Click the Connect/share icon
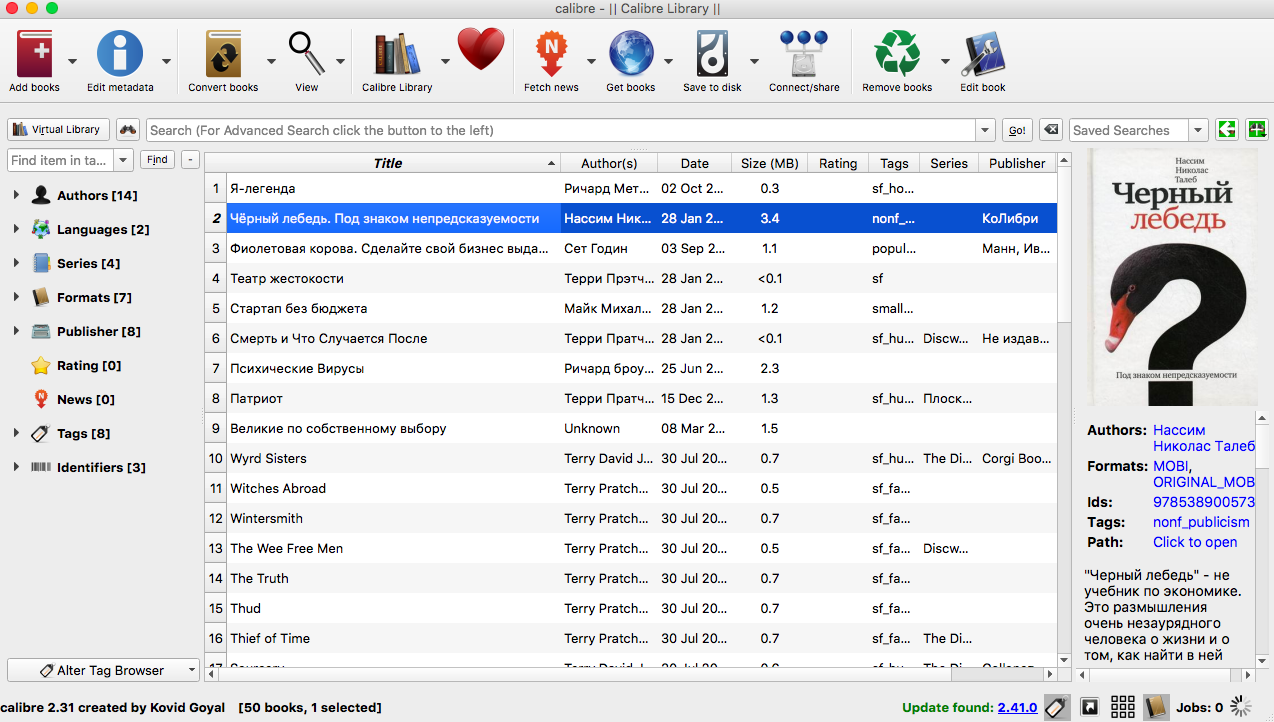The height and width of the screenshot is (722, 1274). click(804, 53)
